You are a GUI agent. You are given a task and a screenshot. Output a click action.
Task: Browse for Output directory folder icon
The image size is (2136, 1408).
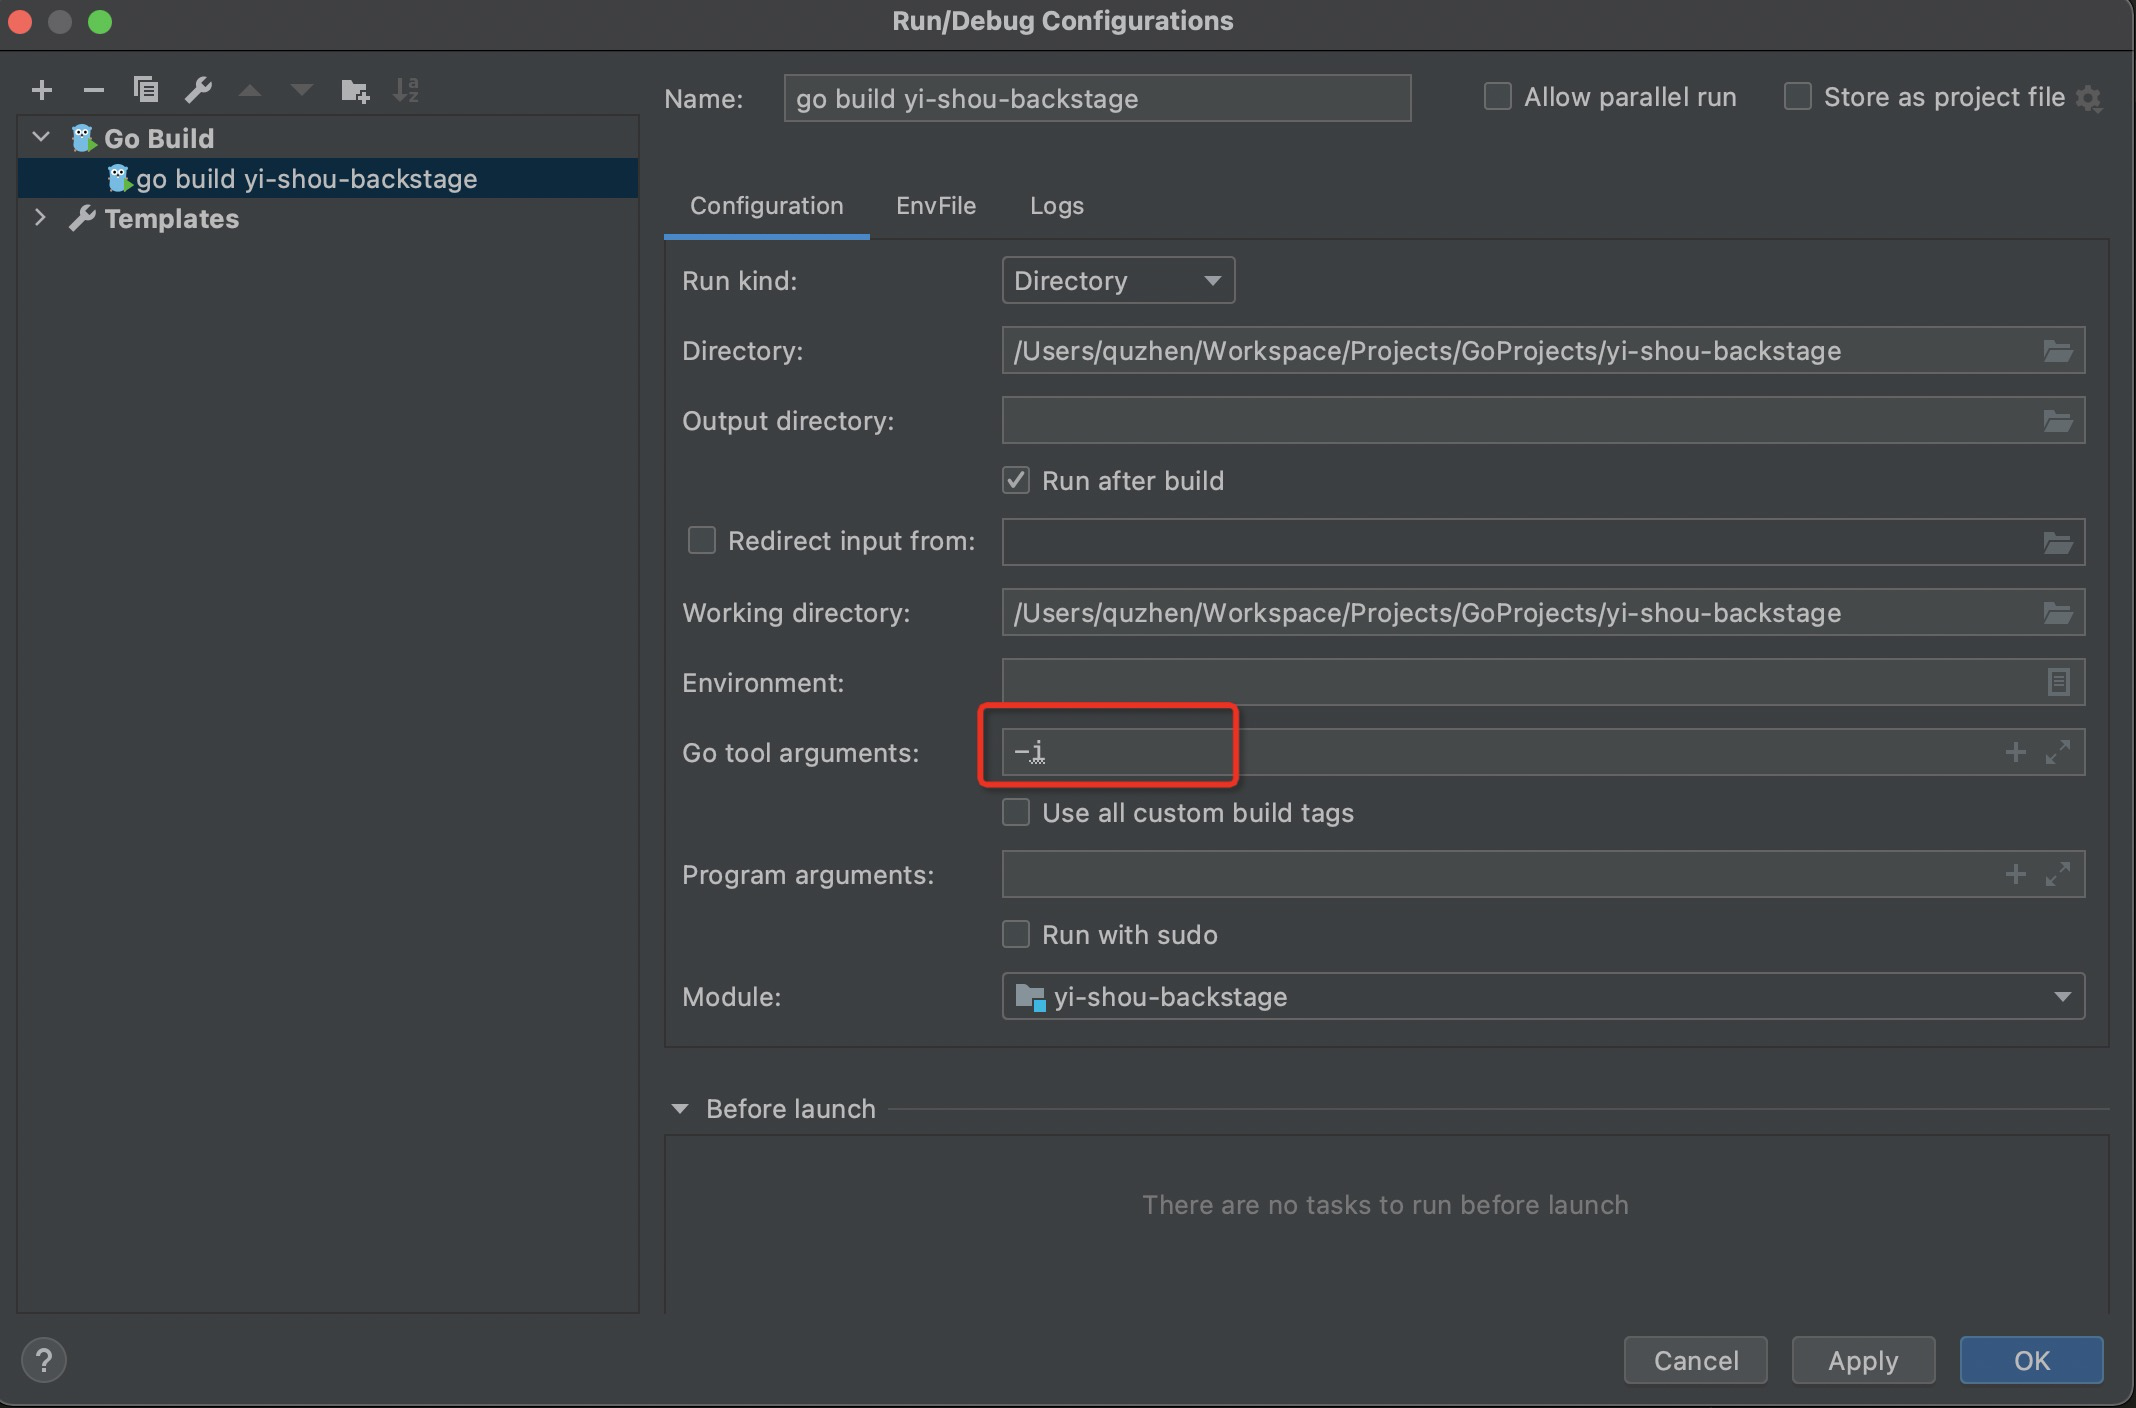[2057, 421]
